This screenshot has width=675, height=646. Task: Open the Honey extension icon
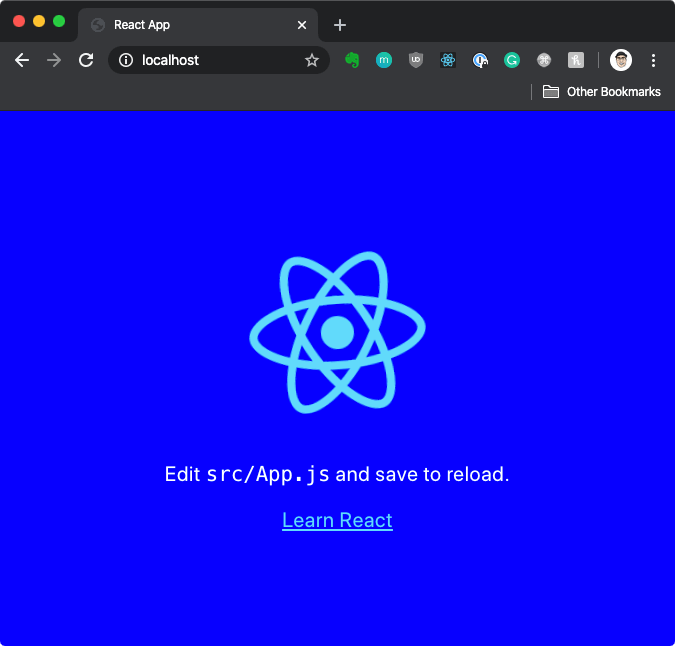coord(576,60)
